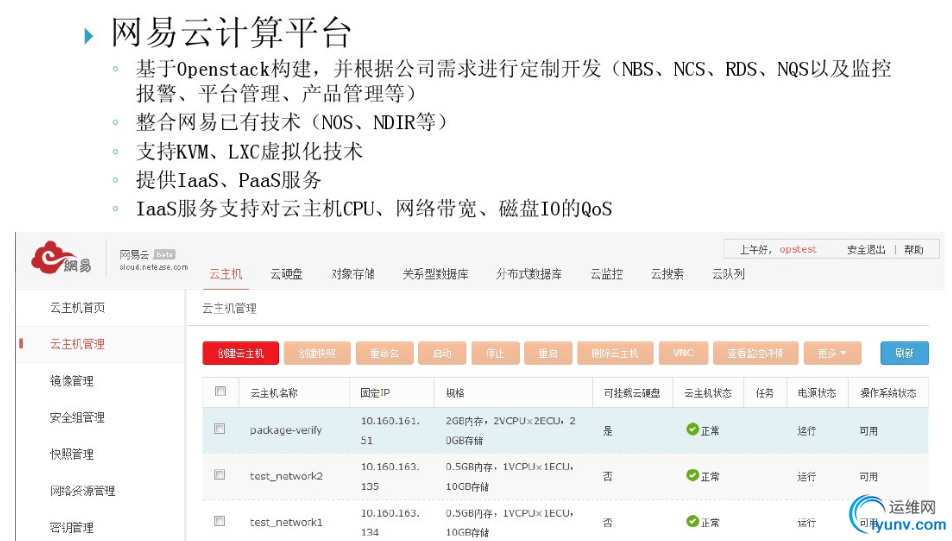The image size is (952, 541).
Task: Click IP address 10.160.161.51
Action: coord(390,430)
